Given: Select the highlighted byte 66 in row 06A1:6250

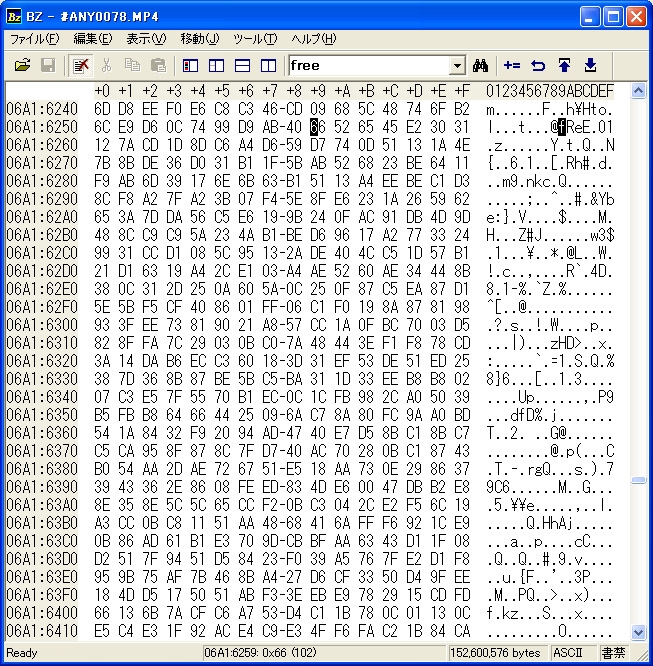Looking at the screenshot, I should 317,127.
